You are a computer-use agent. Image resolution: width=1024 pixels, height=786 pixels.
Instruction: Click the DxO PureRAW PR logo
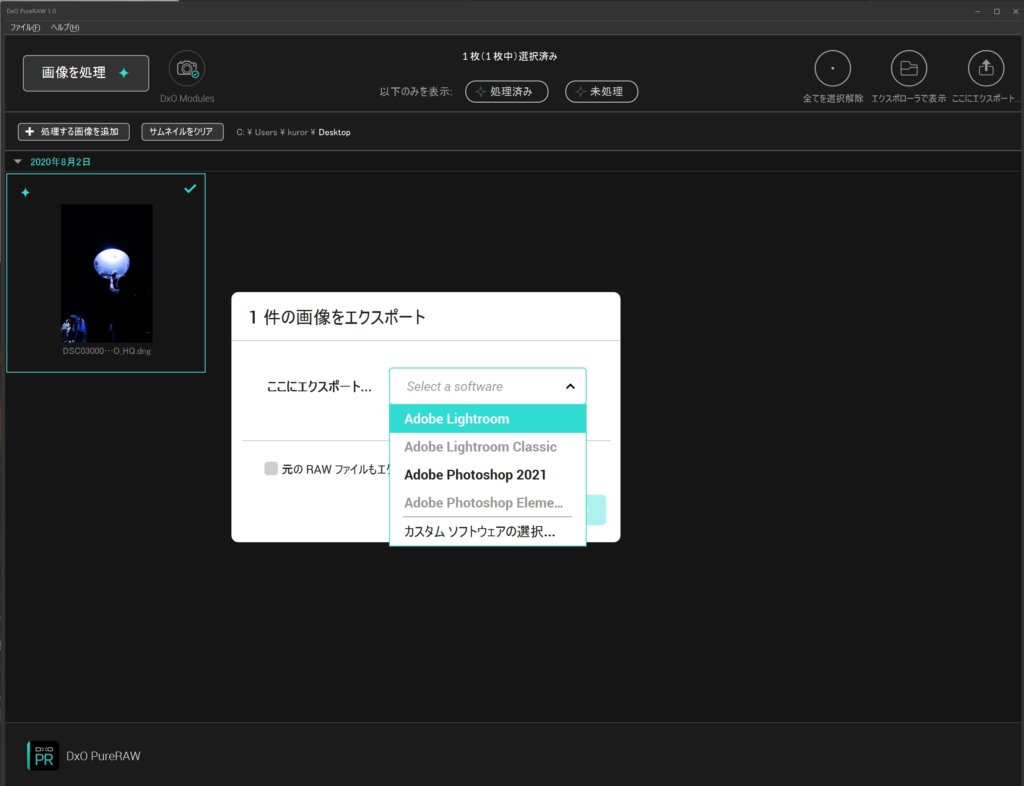[x=43, y=755]
